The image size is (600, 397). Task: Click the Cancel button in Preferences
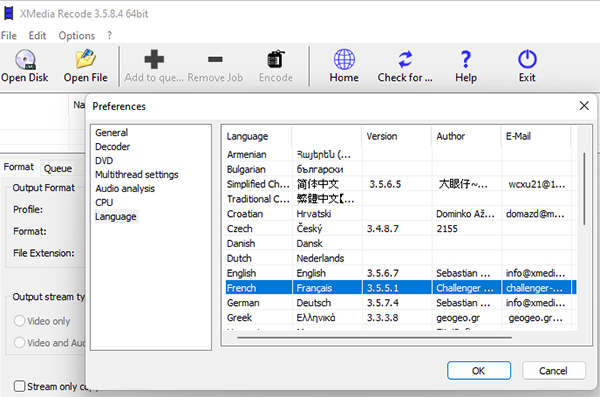553,371
